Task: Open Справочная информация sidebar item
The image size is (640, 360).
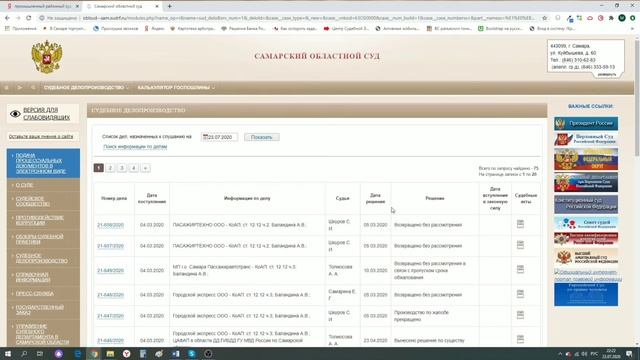Action: [x=33, y=277]
